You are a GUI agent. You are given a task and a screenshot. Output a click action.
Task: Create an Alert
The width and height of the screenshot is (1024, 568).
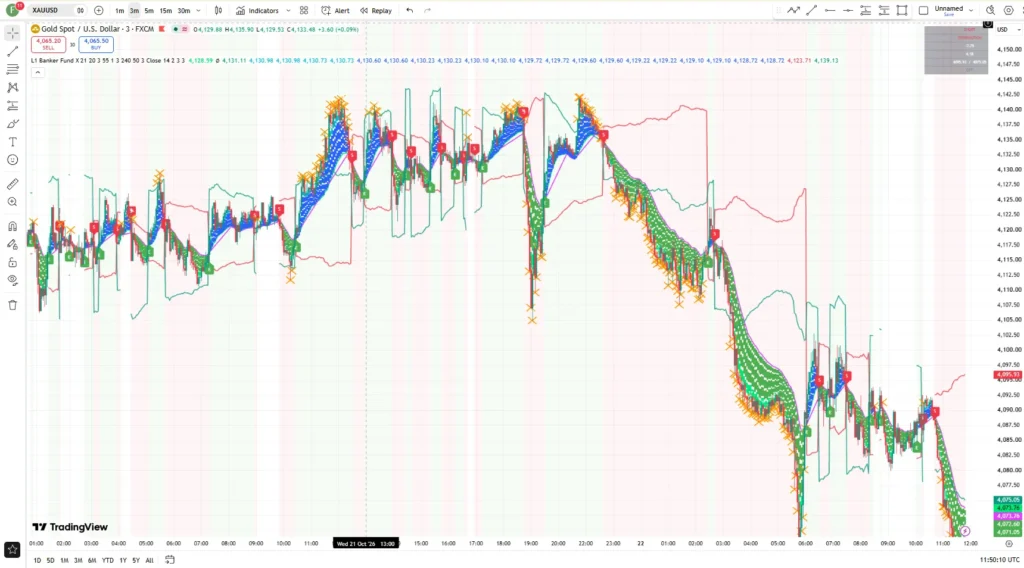(335, 10)
